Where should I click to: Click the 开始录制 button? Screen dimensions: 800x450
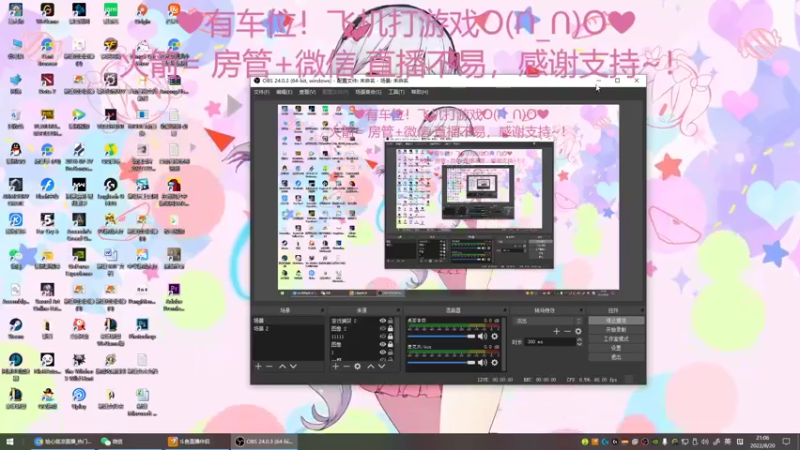coord(616,330)
